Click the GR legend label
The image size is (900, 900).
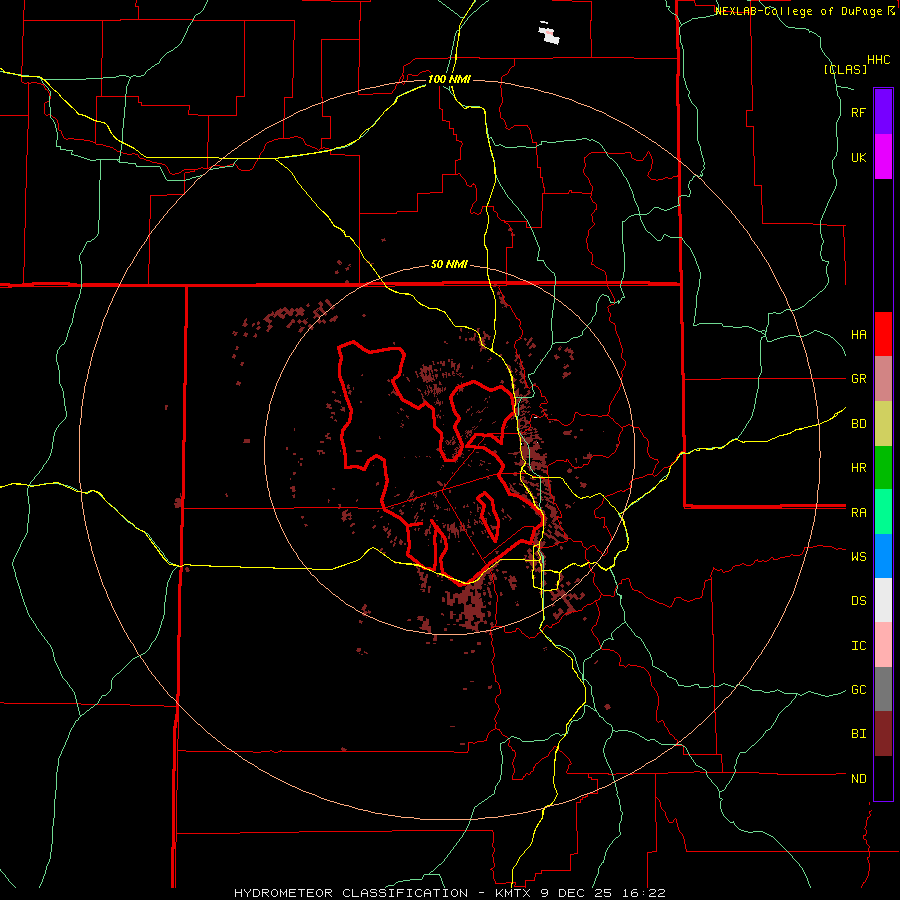(858, 379)
